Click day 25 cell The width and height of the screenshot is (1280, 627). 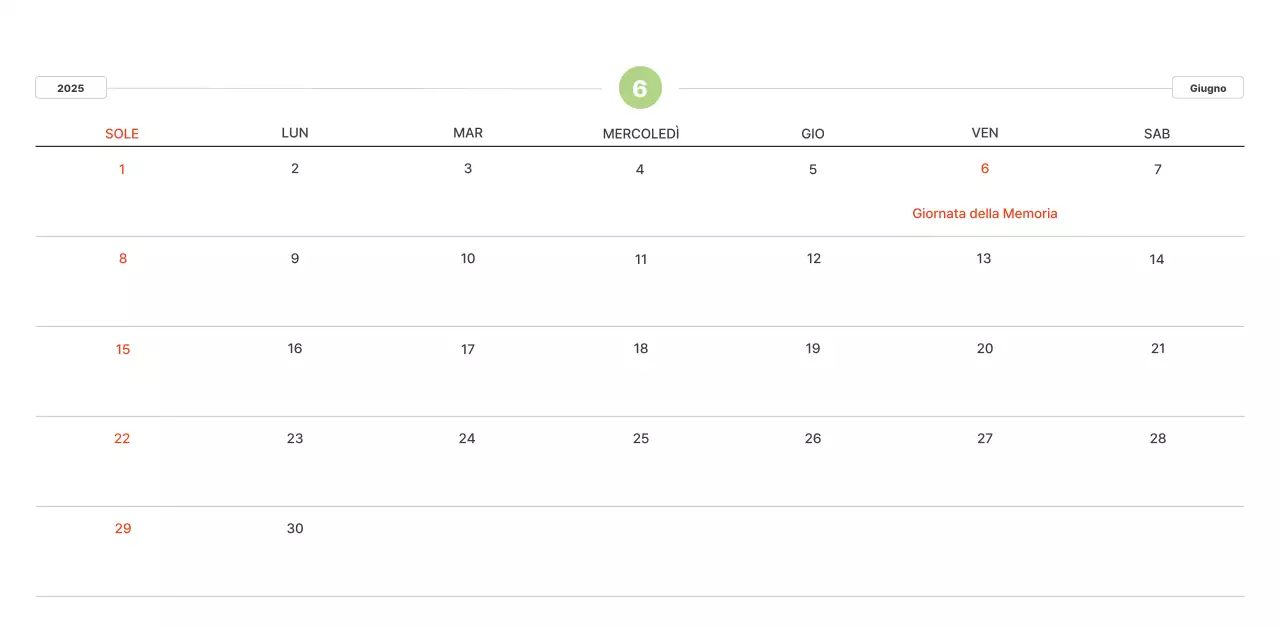click(641, 439)
